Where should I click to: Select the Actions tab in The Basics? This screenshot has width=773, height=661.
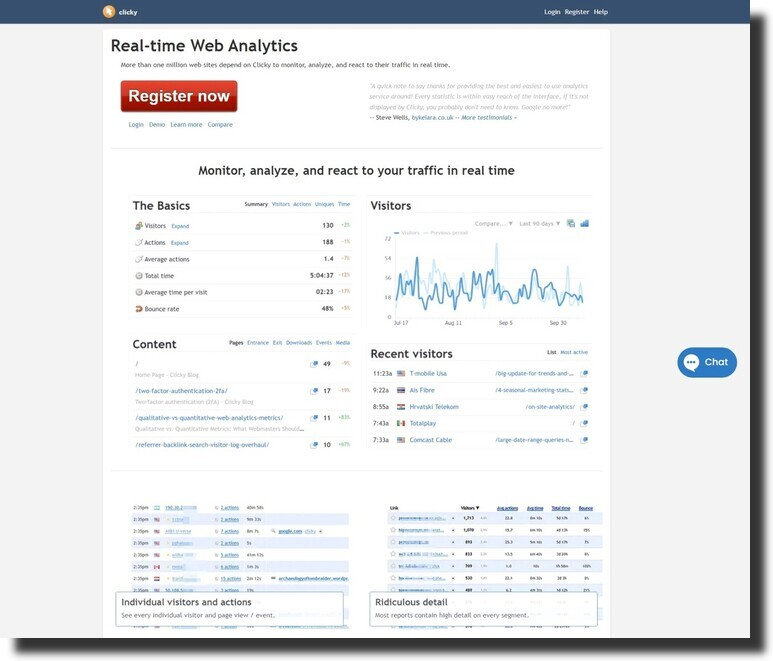click(x=302, y=204)
